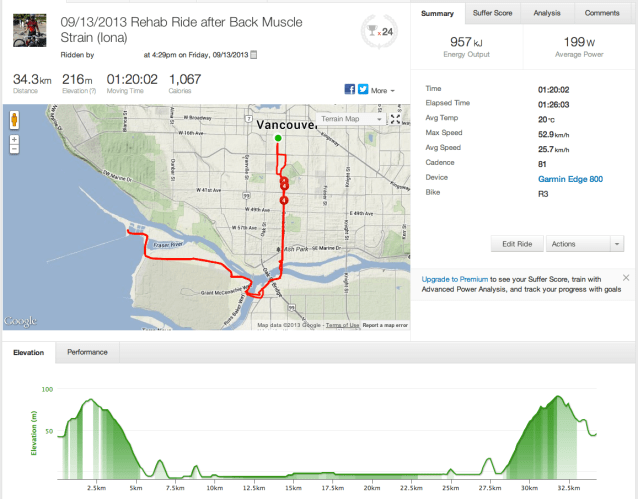The width and height of the screenshot is (638, 499).
Task: Show the Performance chart tab
Action: (87, 352)
